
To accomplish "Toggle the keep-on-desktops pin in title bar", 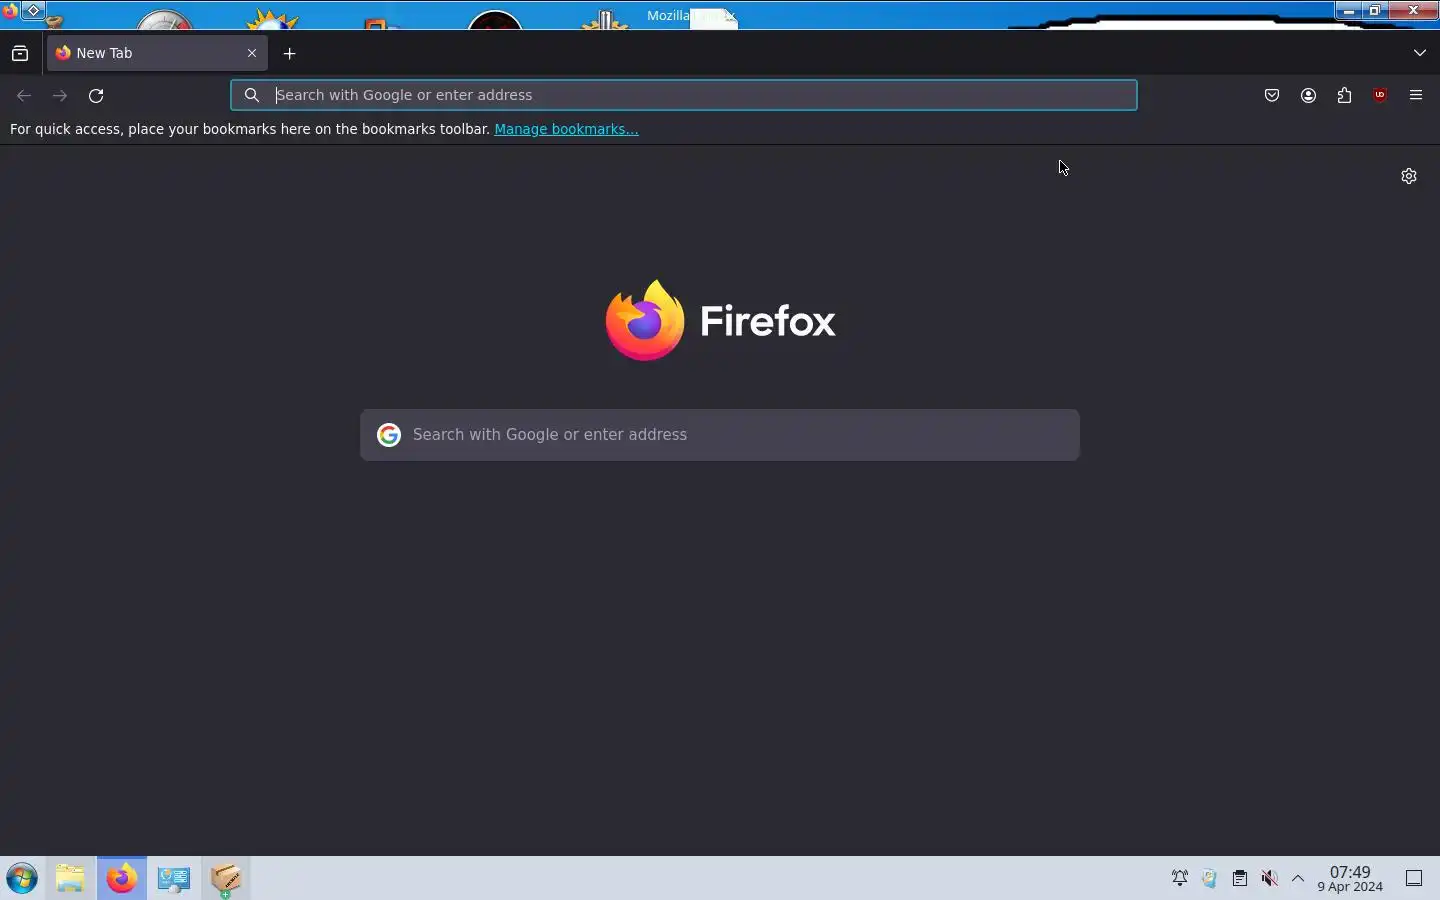I will [x=34, y=11].
